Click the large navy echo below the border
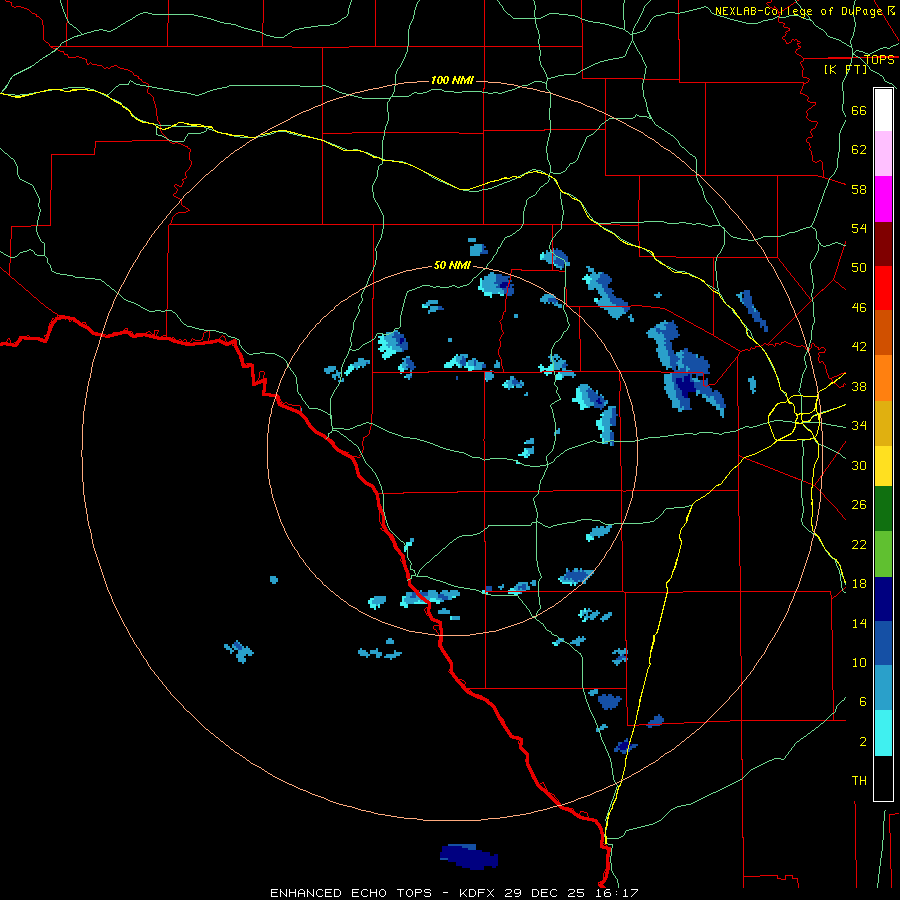 (468, 856)
